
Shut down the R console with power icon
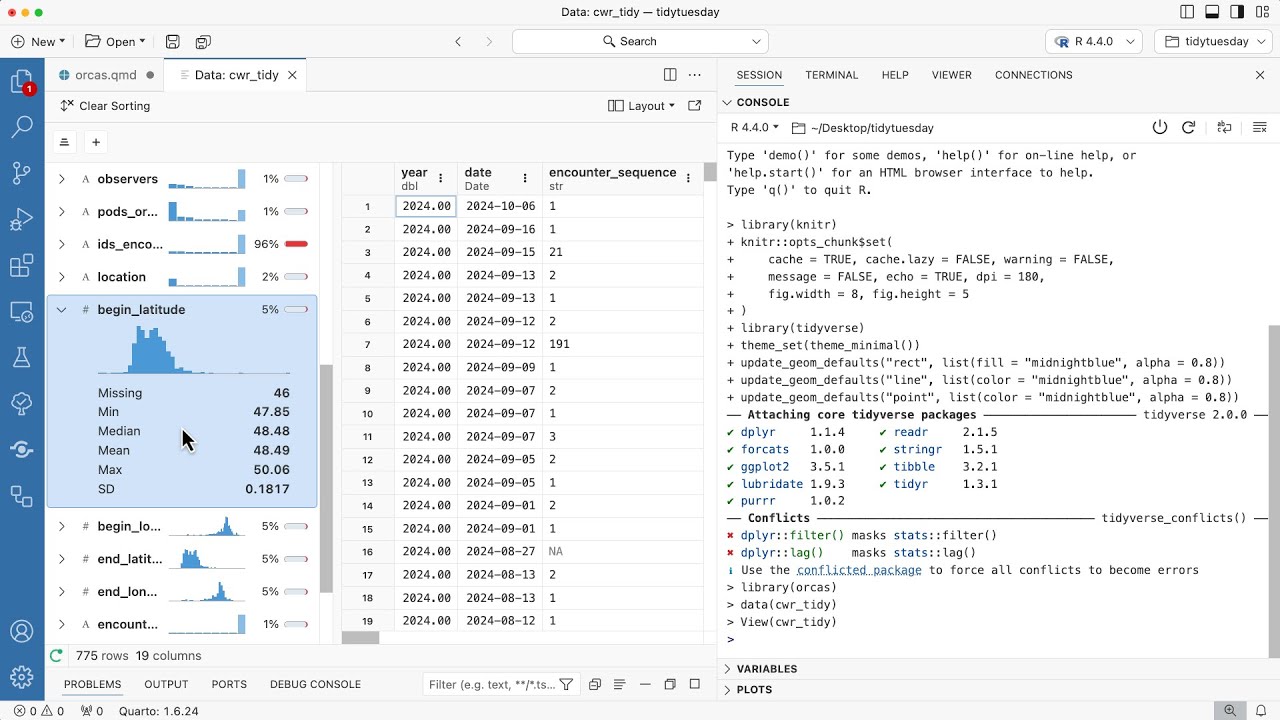(1160, 127)
